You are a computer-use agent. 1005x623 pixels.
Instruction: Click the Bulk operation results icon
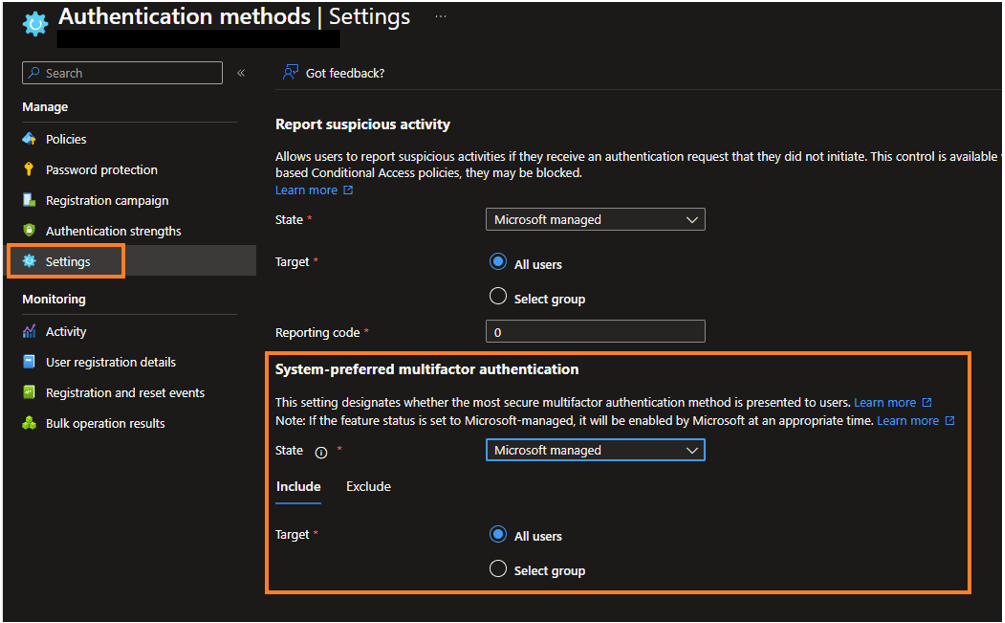coord(29,423)
